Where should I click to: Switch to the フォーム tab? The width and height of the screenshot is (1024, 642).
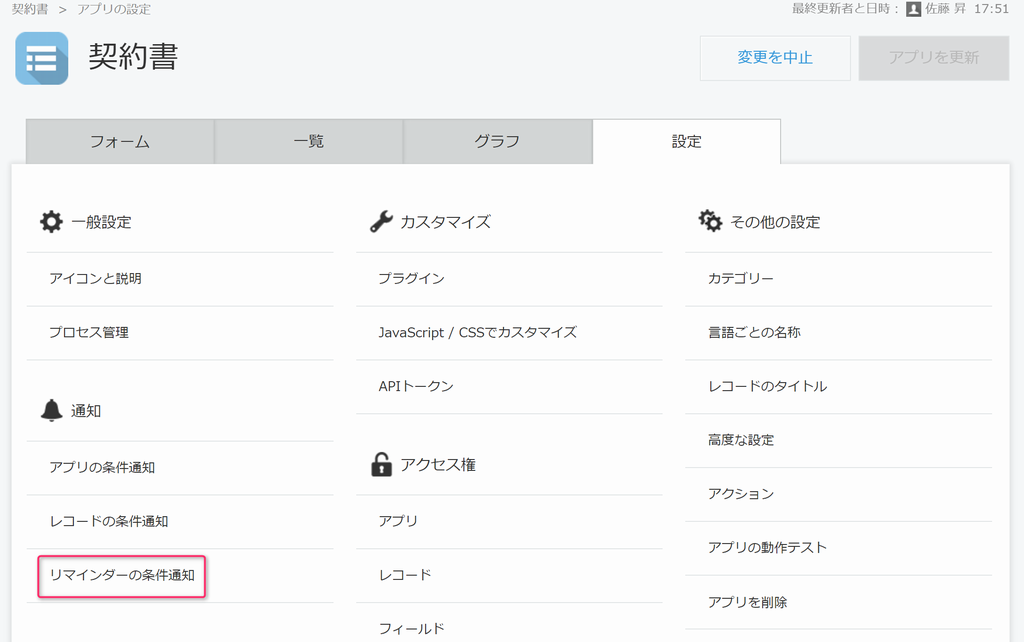[x=120, y=141]
